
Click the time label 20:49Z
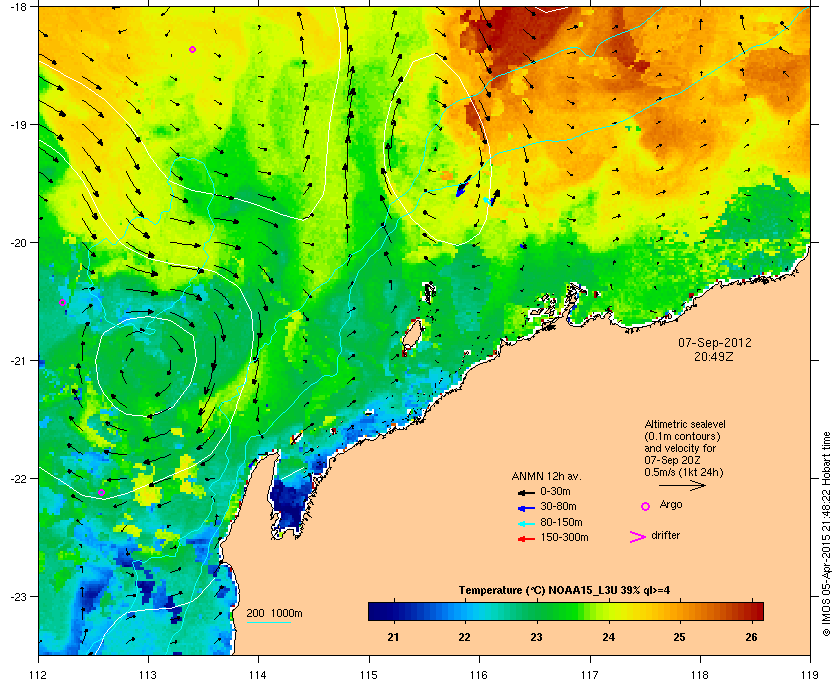714,356
